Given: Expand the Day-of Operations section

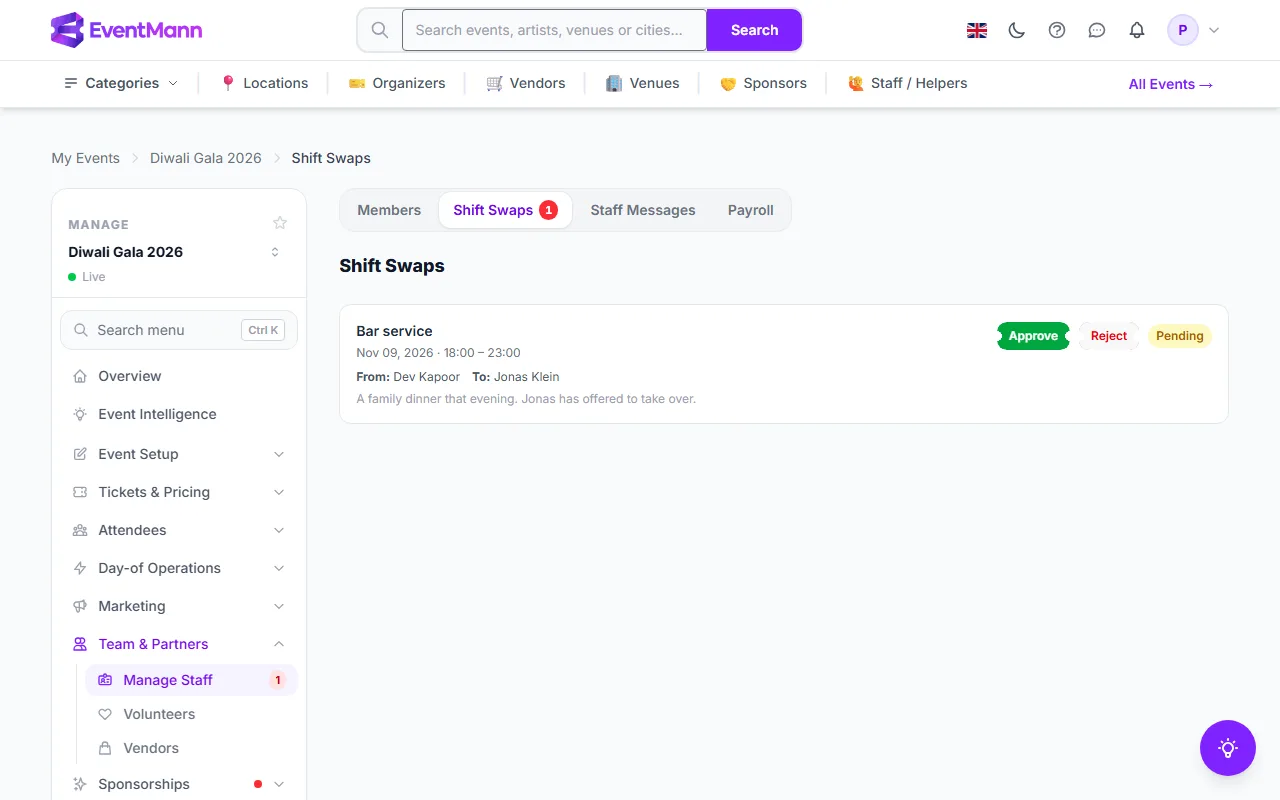Looking at the screenshot, I should tap(179, 568).
